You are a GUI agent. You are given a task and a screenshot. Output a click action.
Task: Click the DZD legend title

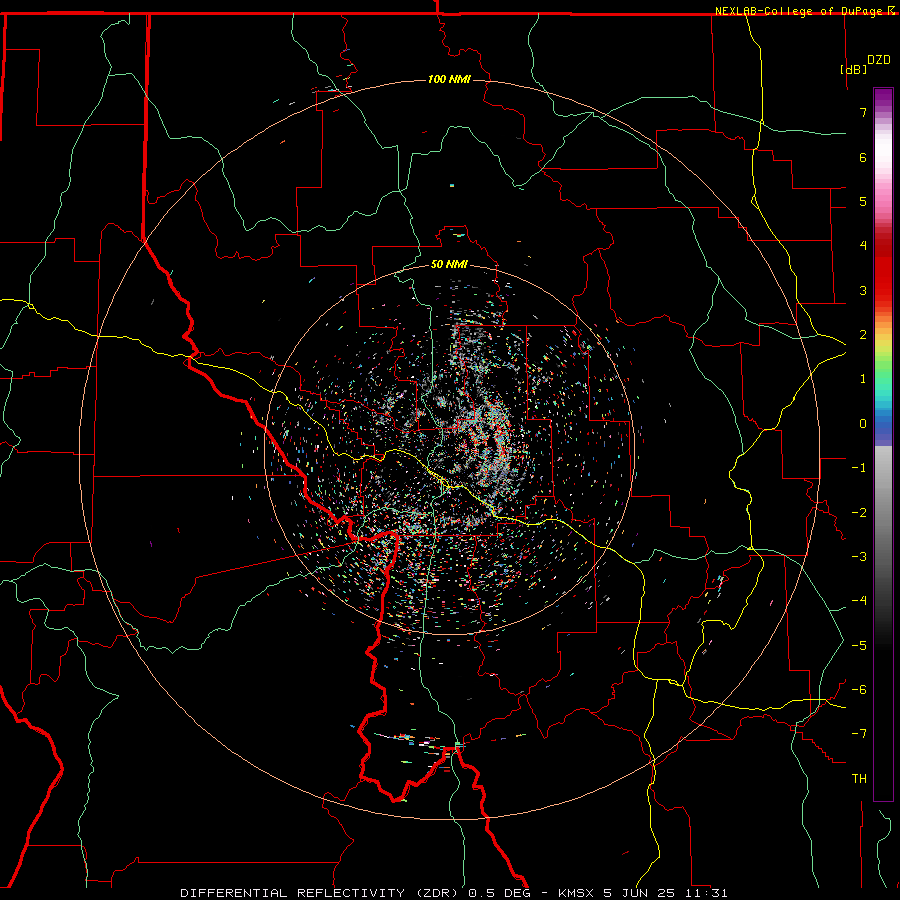tap(879, 60)
